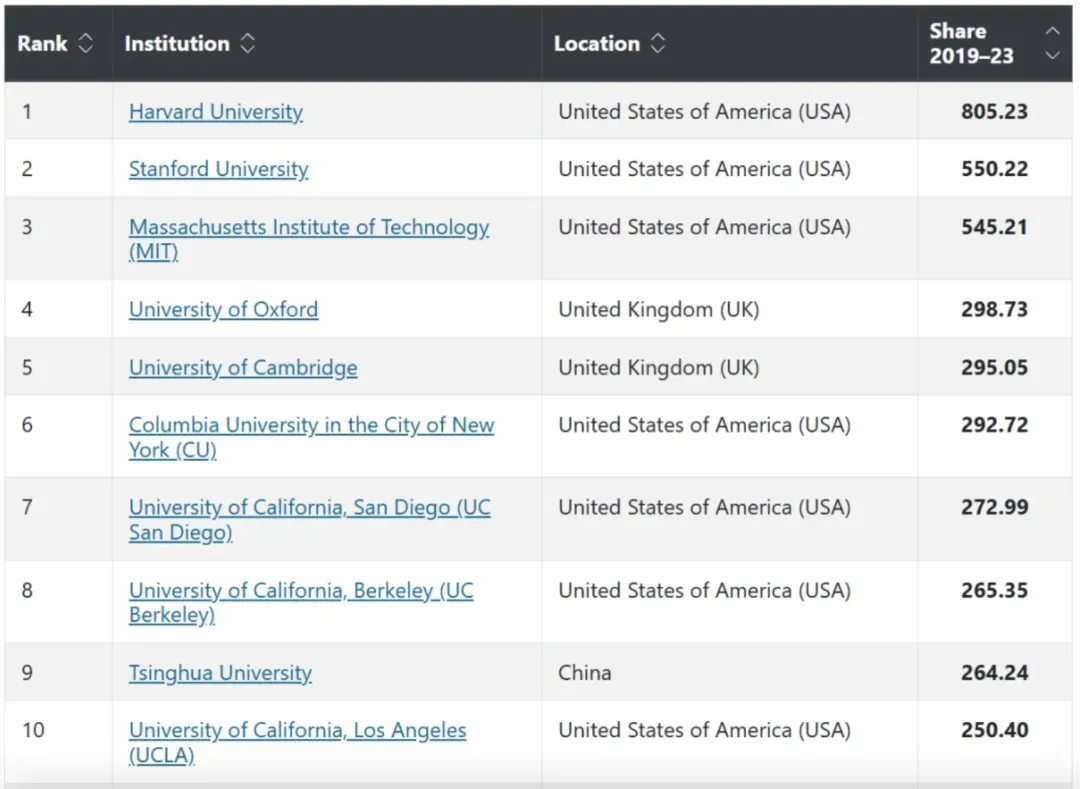
Task: Visit Massachusetts Institute of Technology (MIT) page
Action: pyautogui.click(x=309, y=238)
